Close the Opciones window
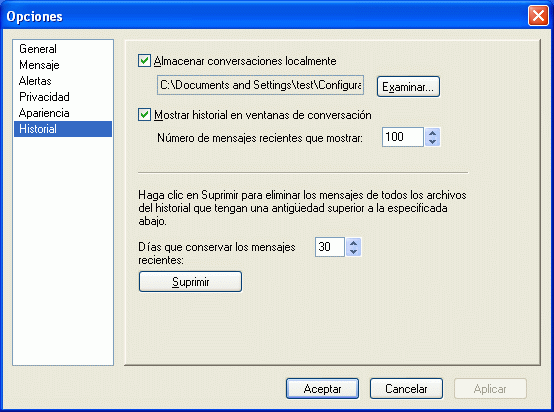The height and width of the screenshot is (412, 554). tap(538, 16)
